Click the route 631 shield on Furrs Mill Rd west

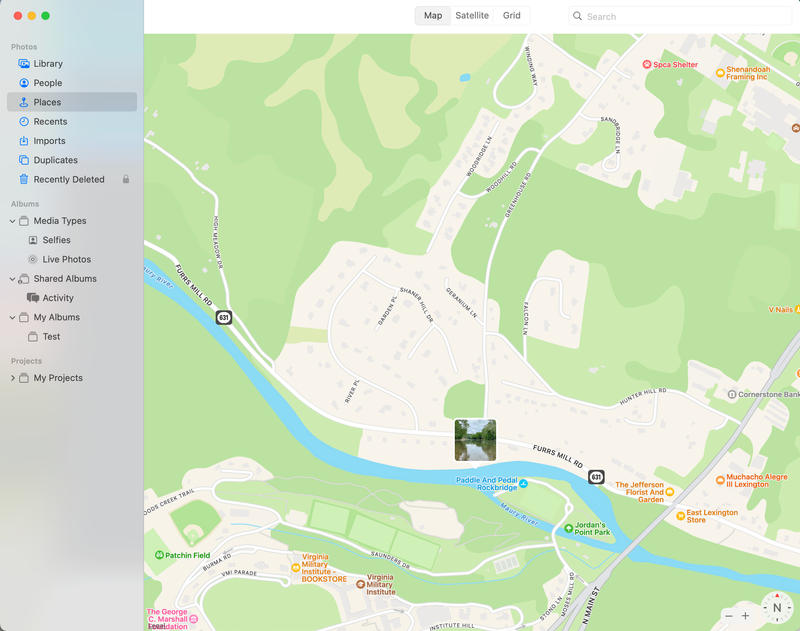pos(223,317)
